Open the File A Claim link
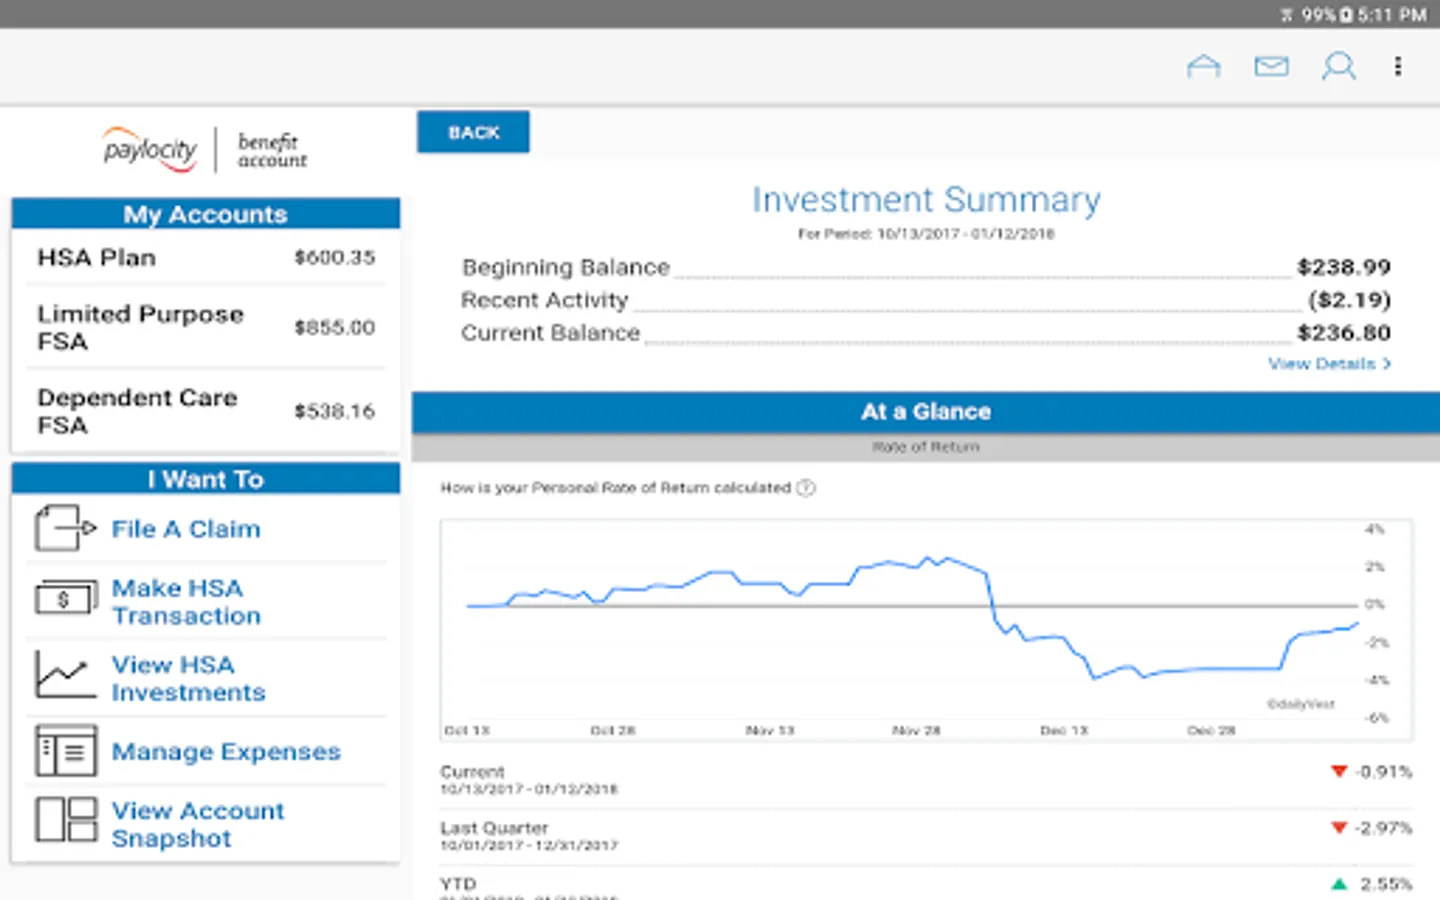 tap(186, 529)
